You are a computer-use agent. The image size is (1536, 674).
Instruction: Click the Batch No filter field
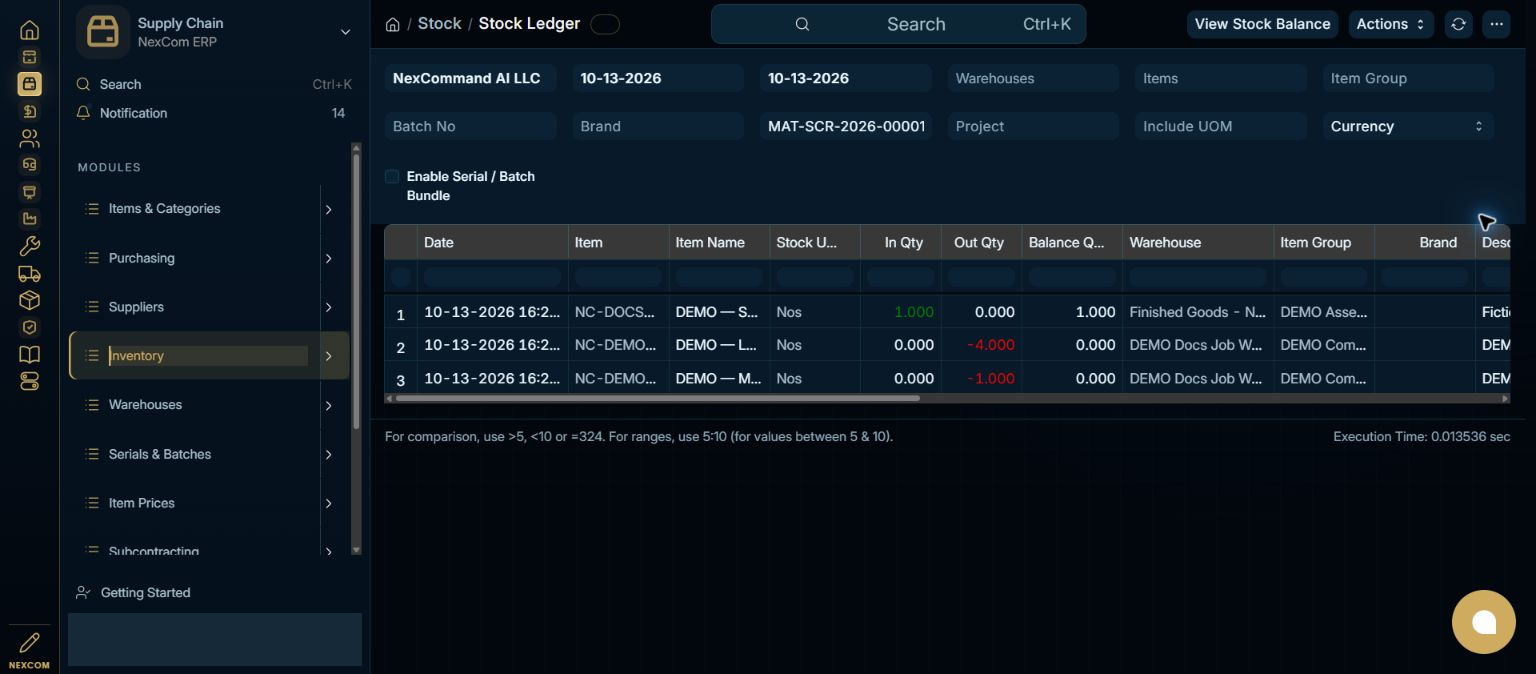click(470, 126)
